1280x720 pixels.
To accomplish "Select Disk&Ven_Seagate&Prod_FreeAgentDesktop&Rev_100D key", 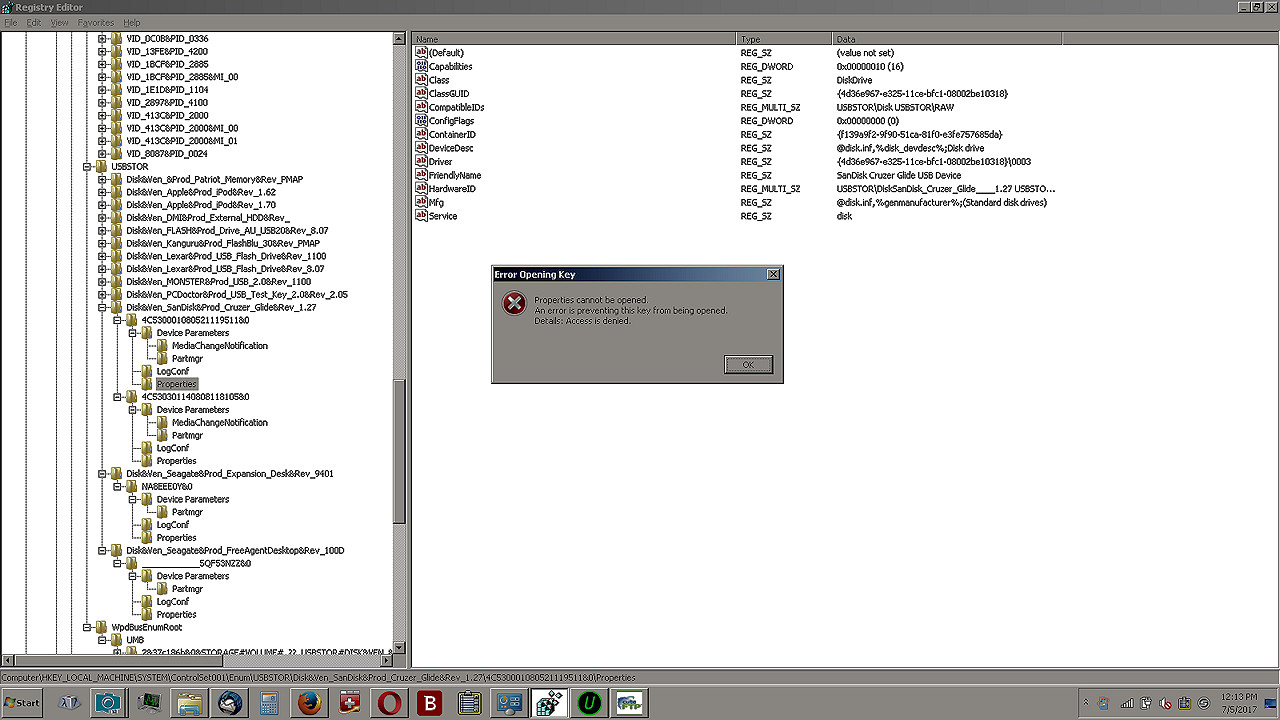I will (235, 551).
